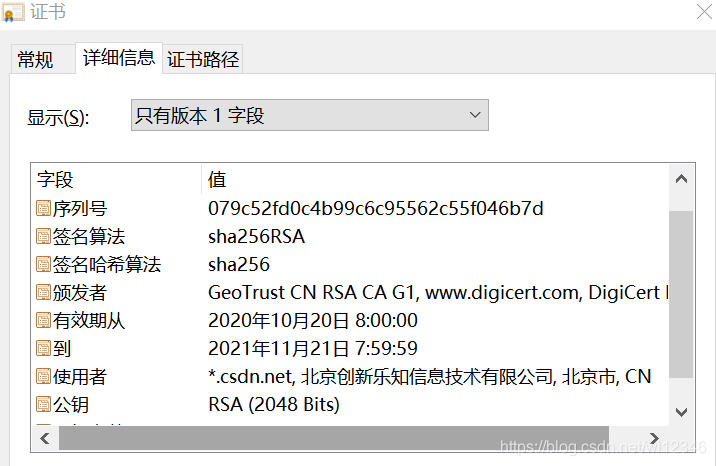Select the 有效期从 field icon
Image resolution: width=716 pixels, height=466 pixels.
coord(43,320)
